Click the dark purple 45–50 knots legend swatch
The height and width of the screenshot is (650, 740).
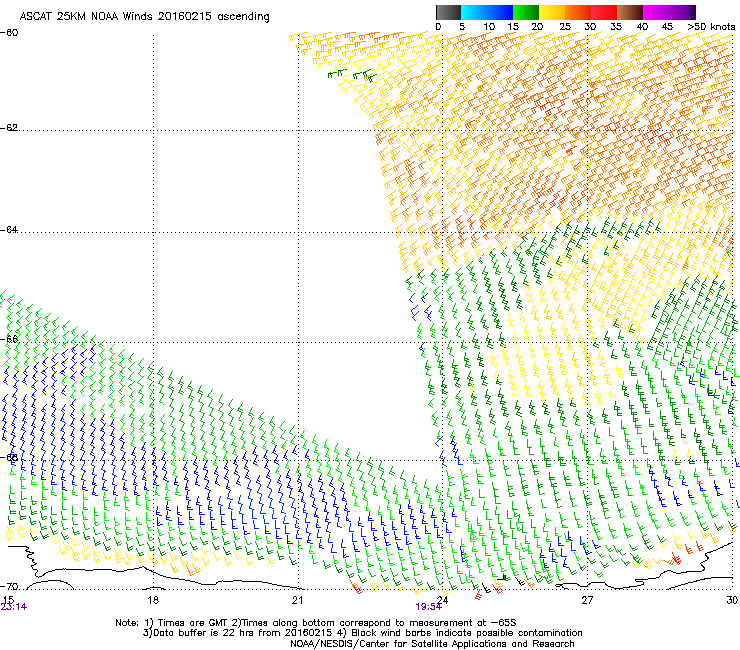click(682, 12)
